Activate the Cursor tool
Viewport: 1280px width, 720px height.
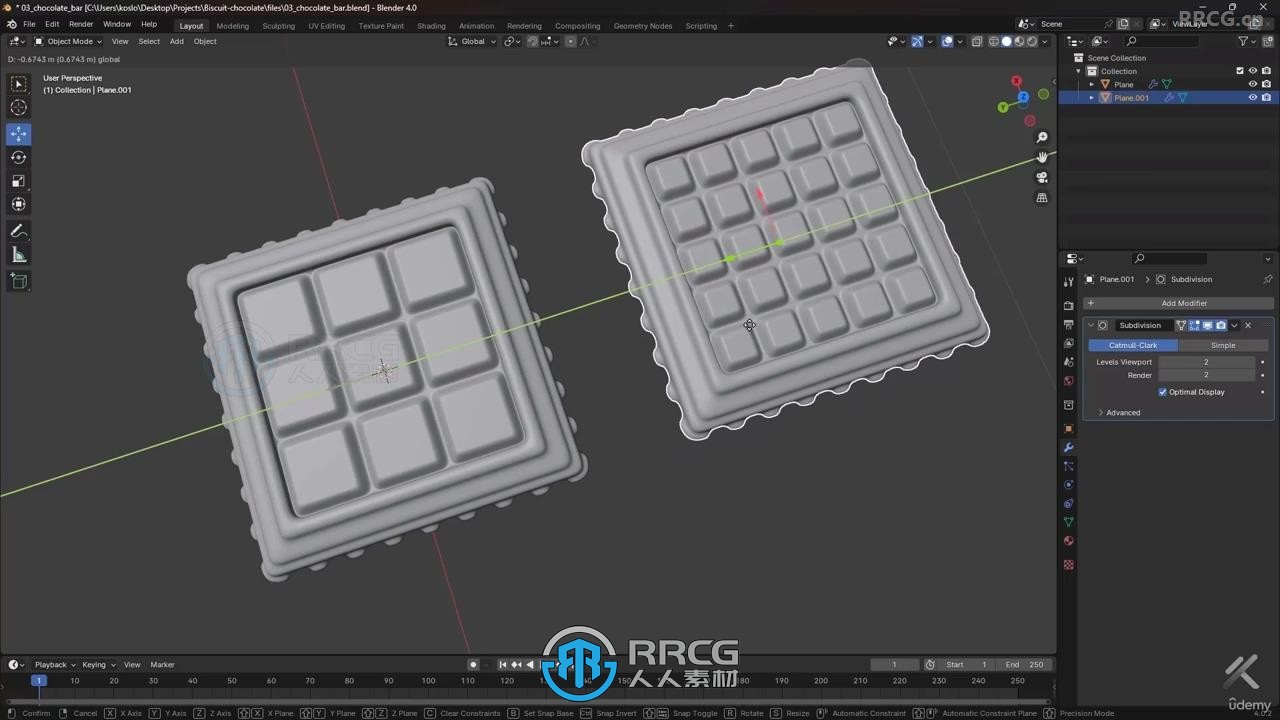point(19,107)
